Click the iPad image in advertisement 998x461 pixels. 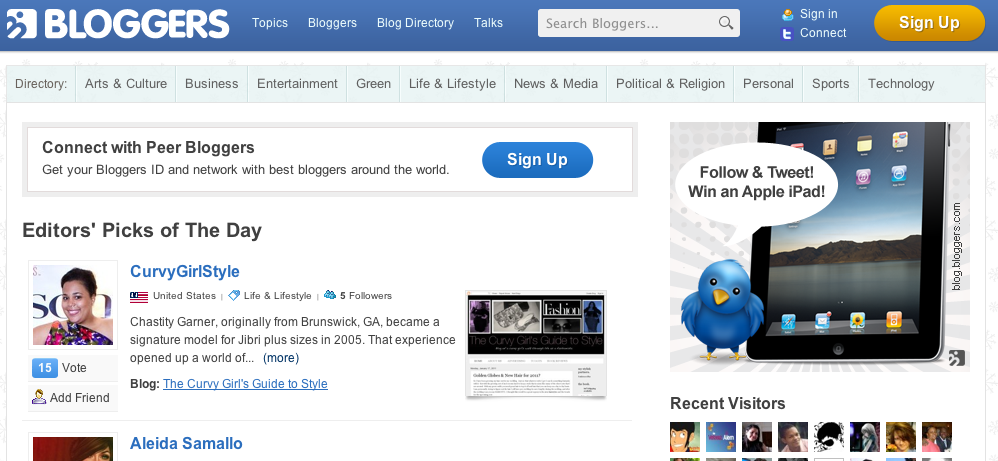pos(847,242)
